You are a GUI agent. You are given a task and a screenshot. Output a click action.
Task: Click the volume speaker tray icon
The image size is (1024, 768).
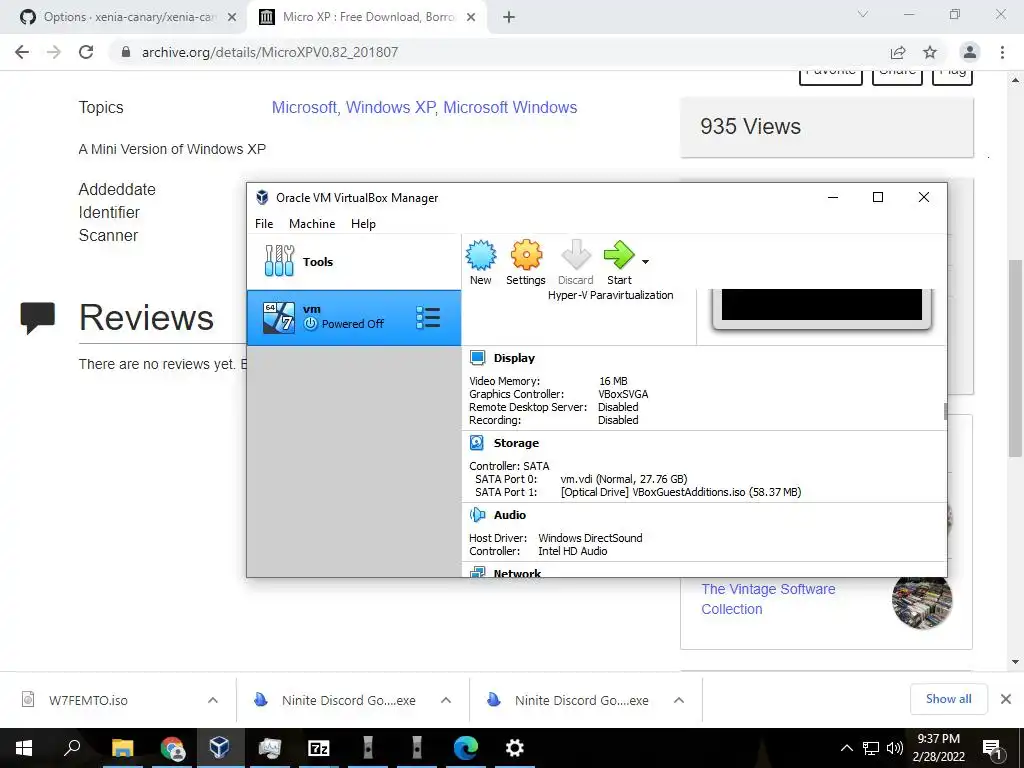coord(894,748)
